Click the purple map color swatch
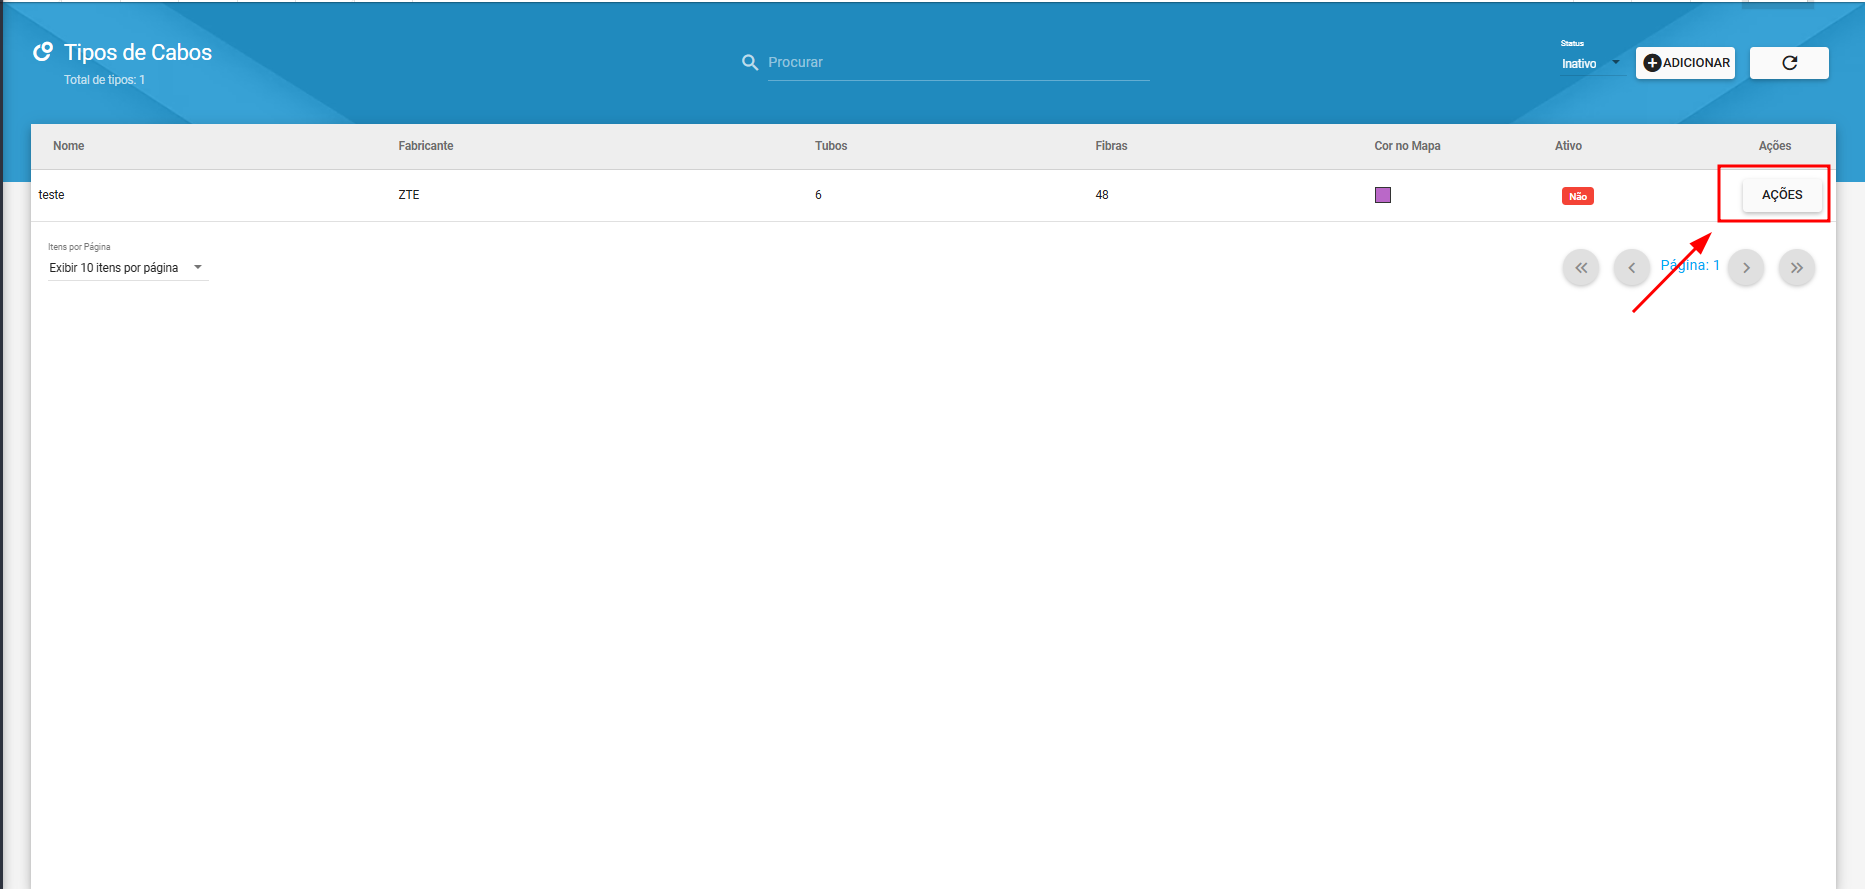Screen dimensions: 1865x889 point(1382,194)
